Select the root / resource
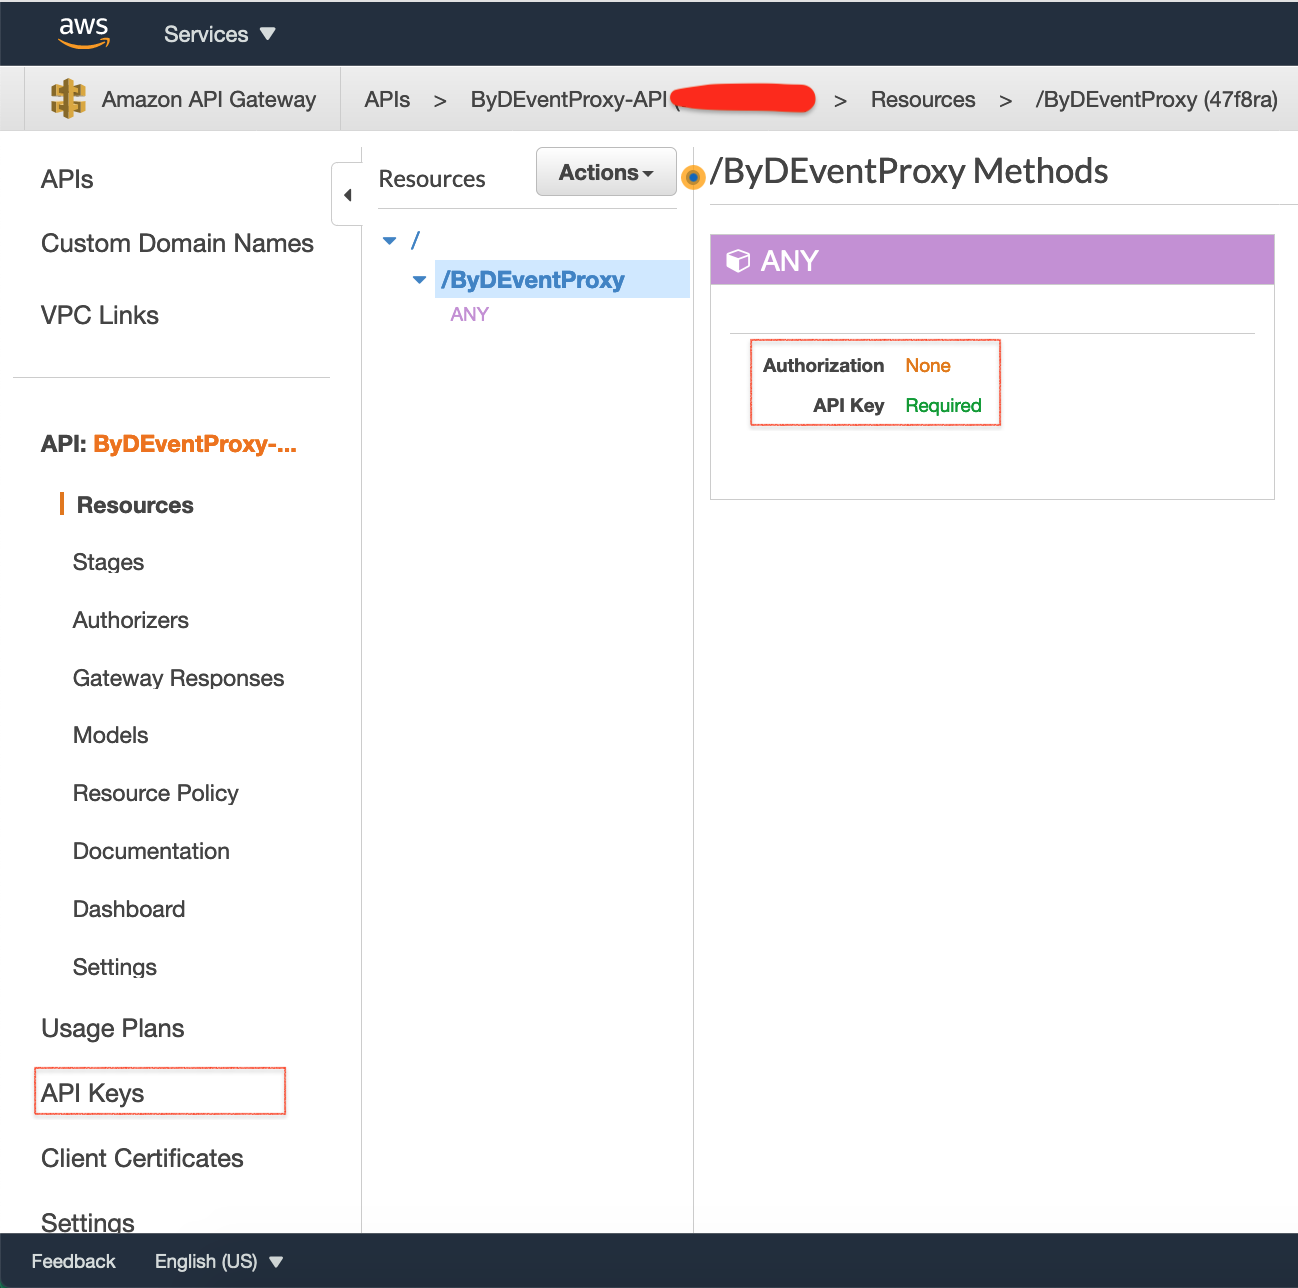Screen dimensions: 1298x1288 coord(415,240)
